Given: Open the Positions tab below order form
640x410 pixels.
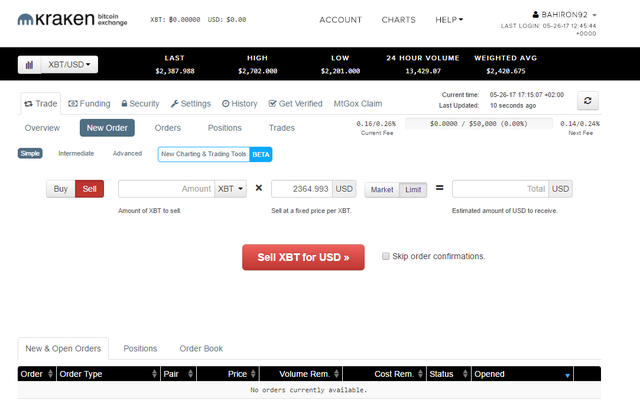Looking at the screenshot, I should (x=140, y=348).
